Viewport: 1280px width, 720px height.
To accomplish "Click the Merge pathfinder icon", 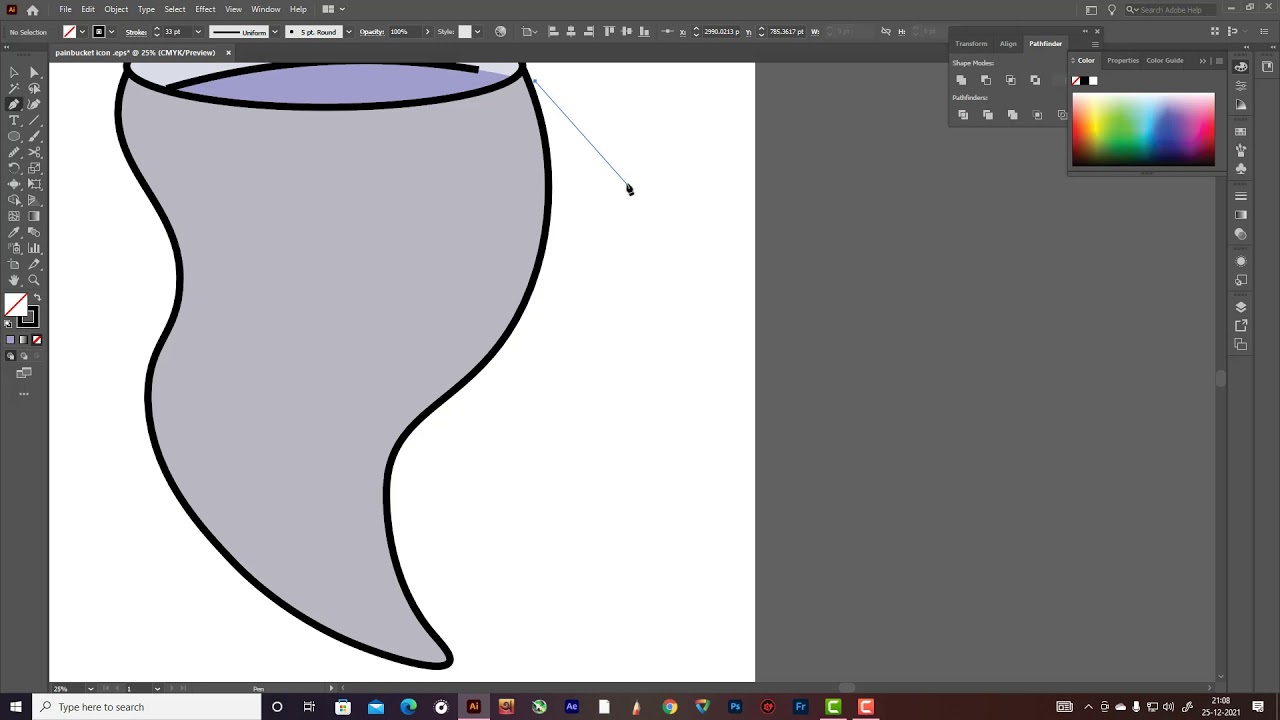I will pos(1012,115).
